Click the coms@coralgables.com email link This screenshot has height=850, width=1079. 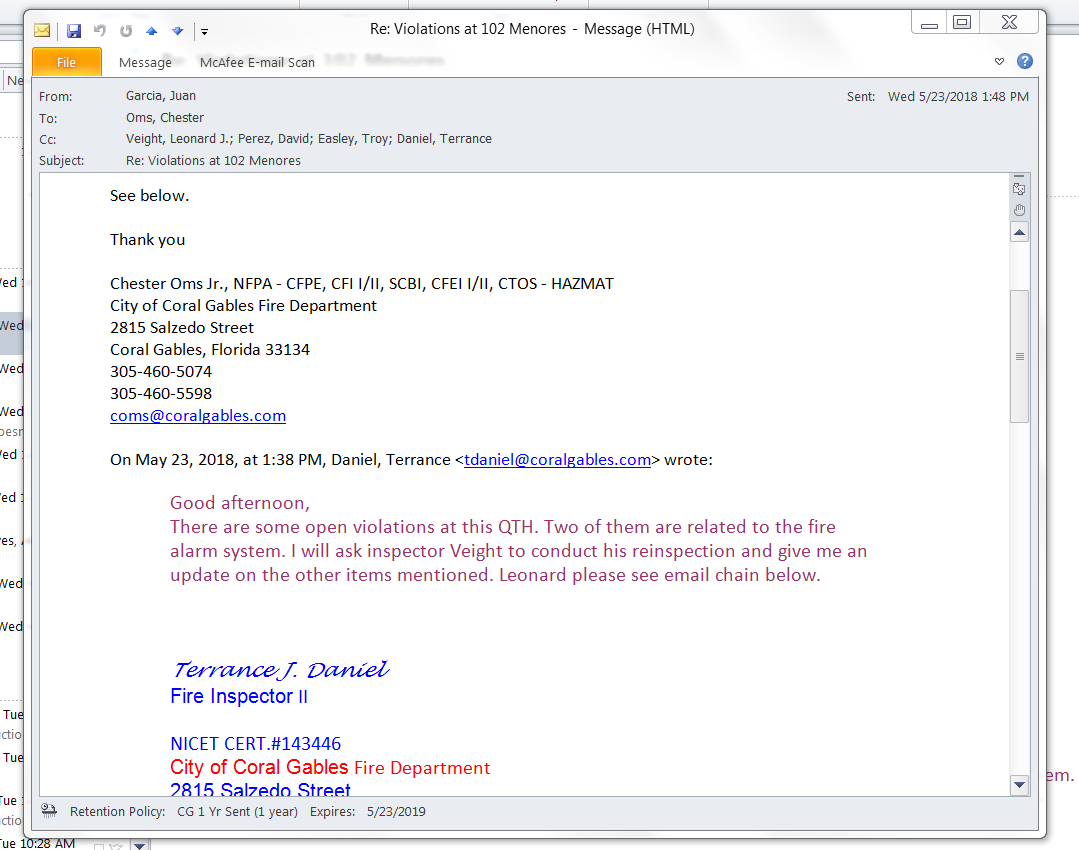point(198,416)
